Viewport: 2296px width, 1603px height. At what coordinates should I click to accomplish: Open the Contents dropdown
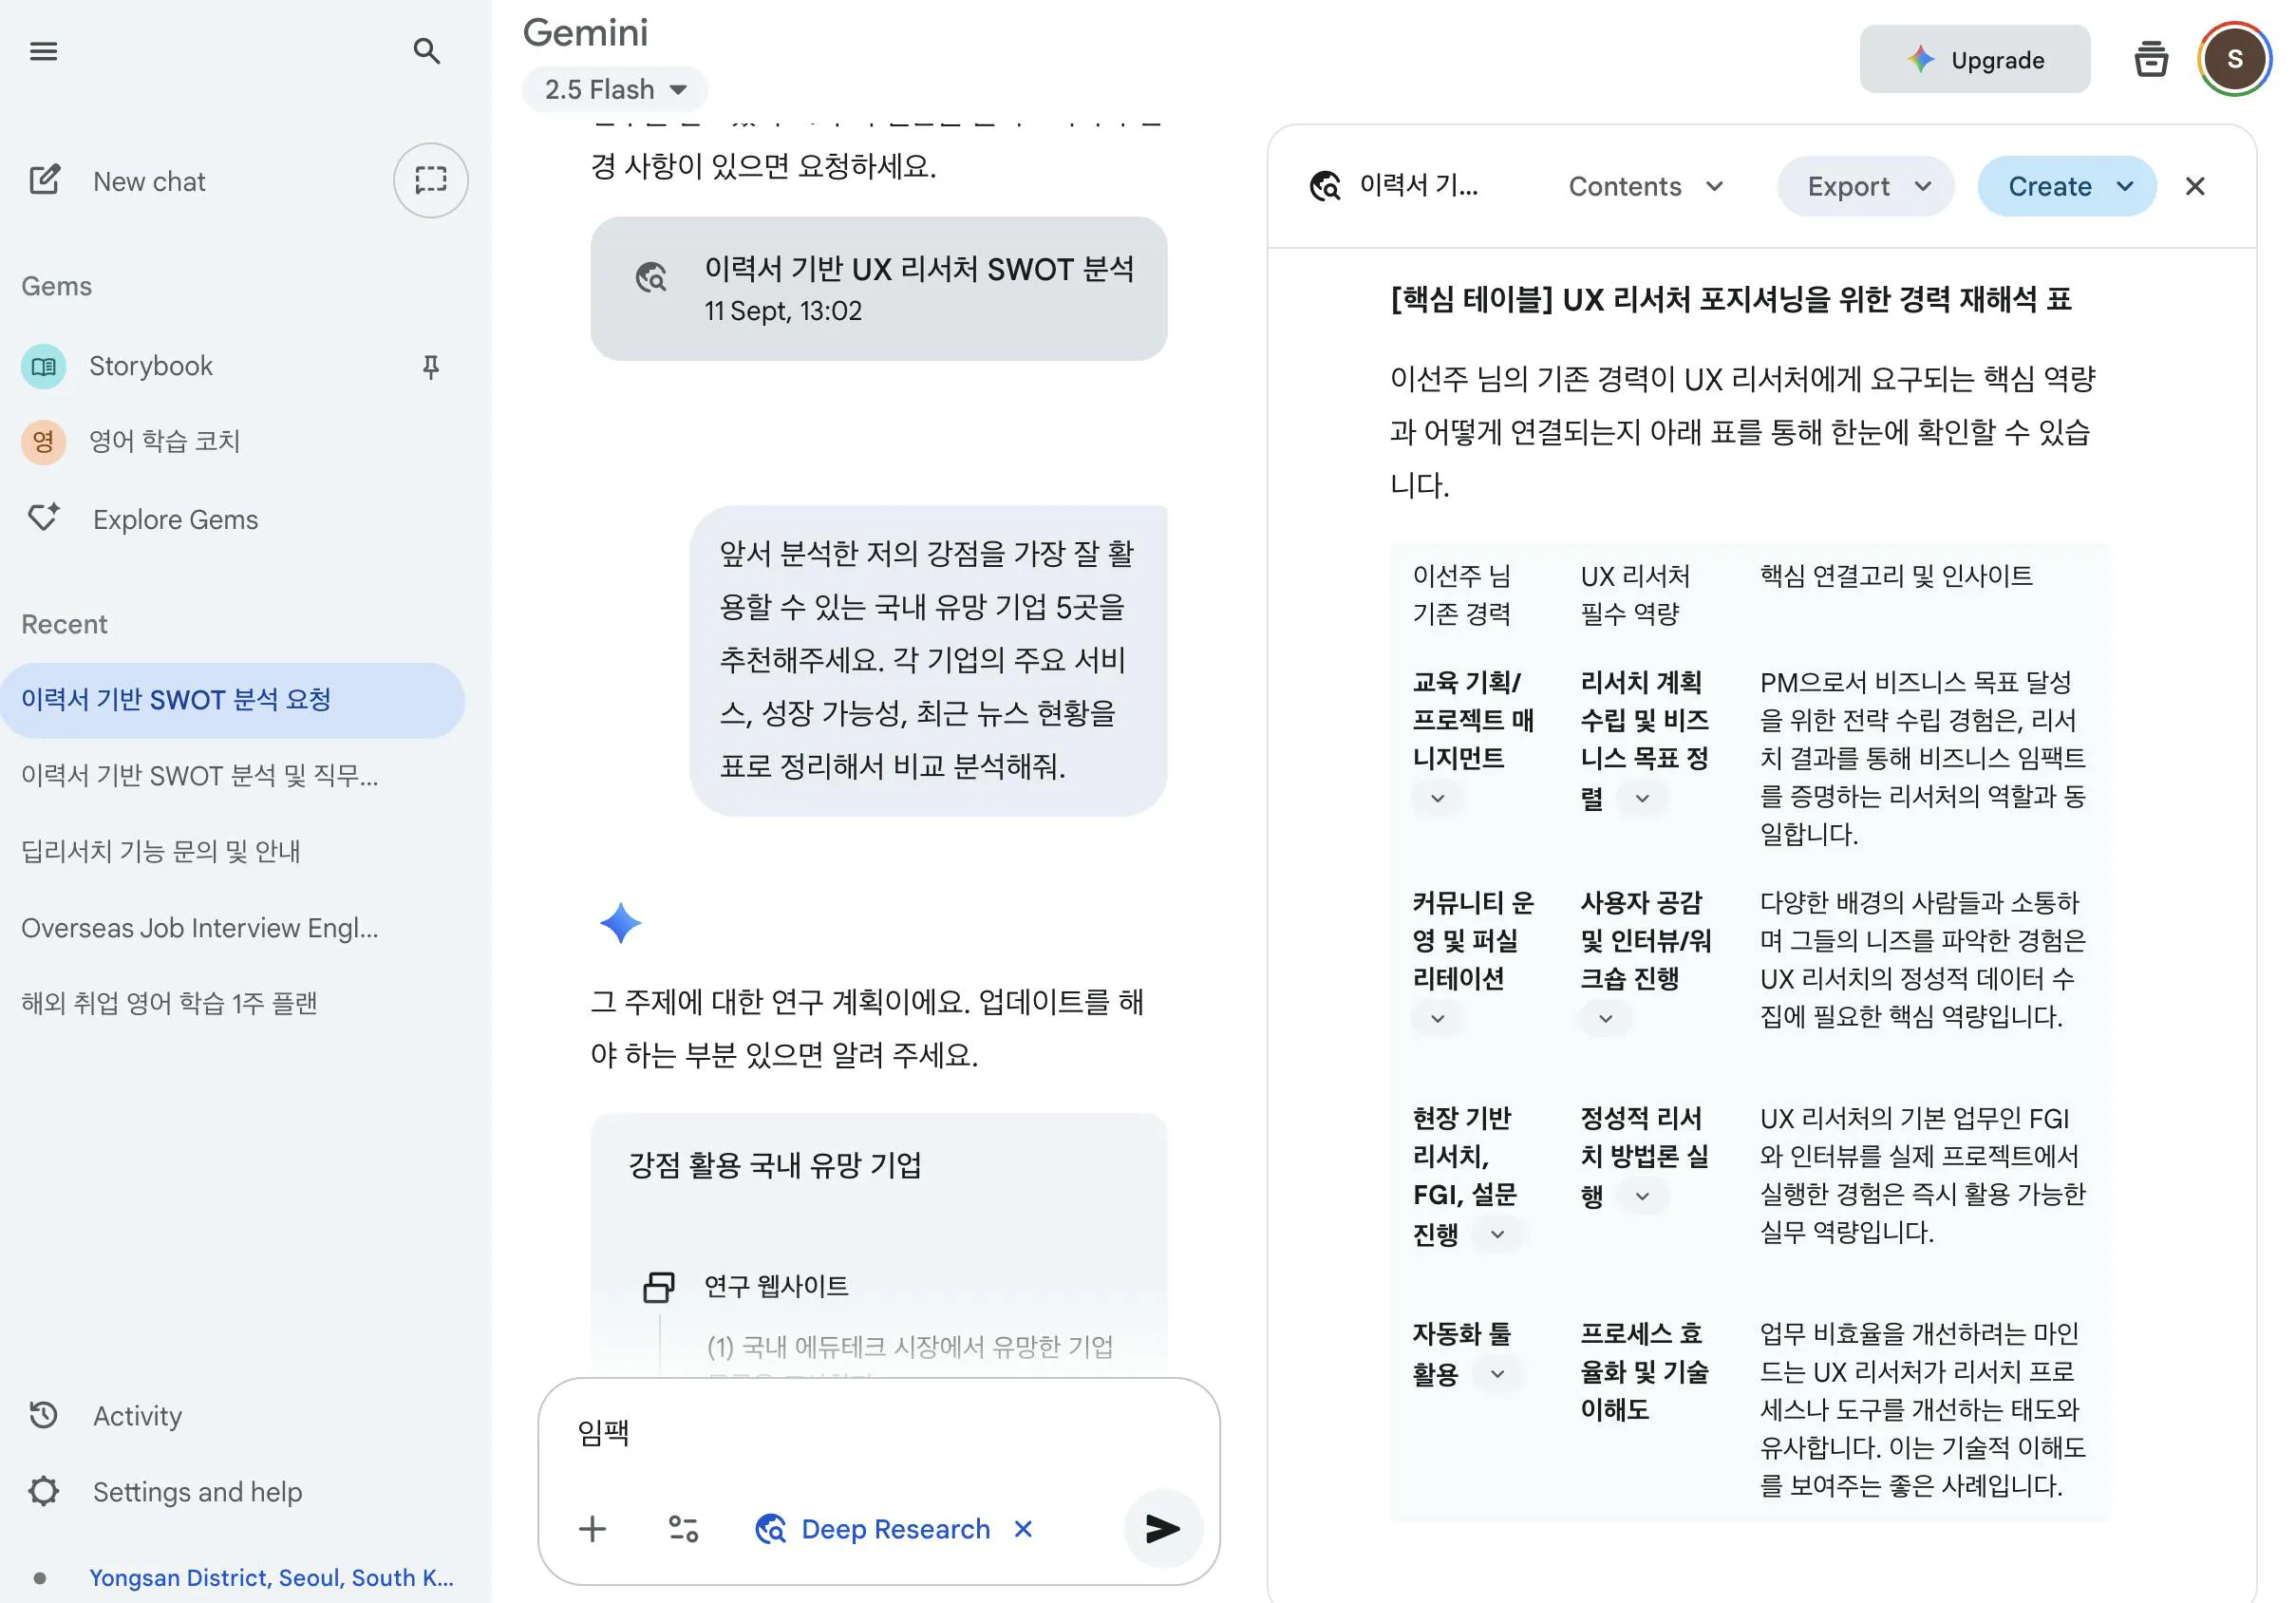[1646, 186]
